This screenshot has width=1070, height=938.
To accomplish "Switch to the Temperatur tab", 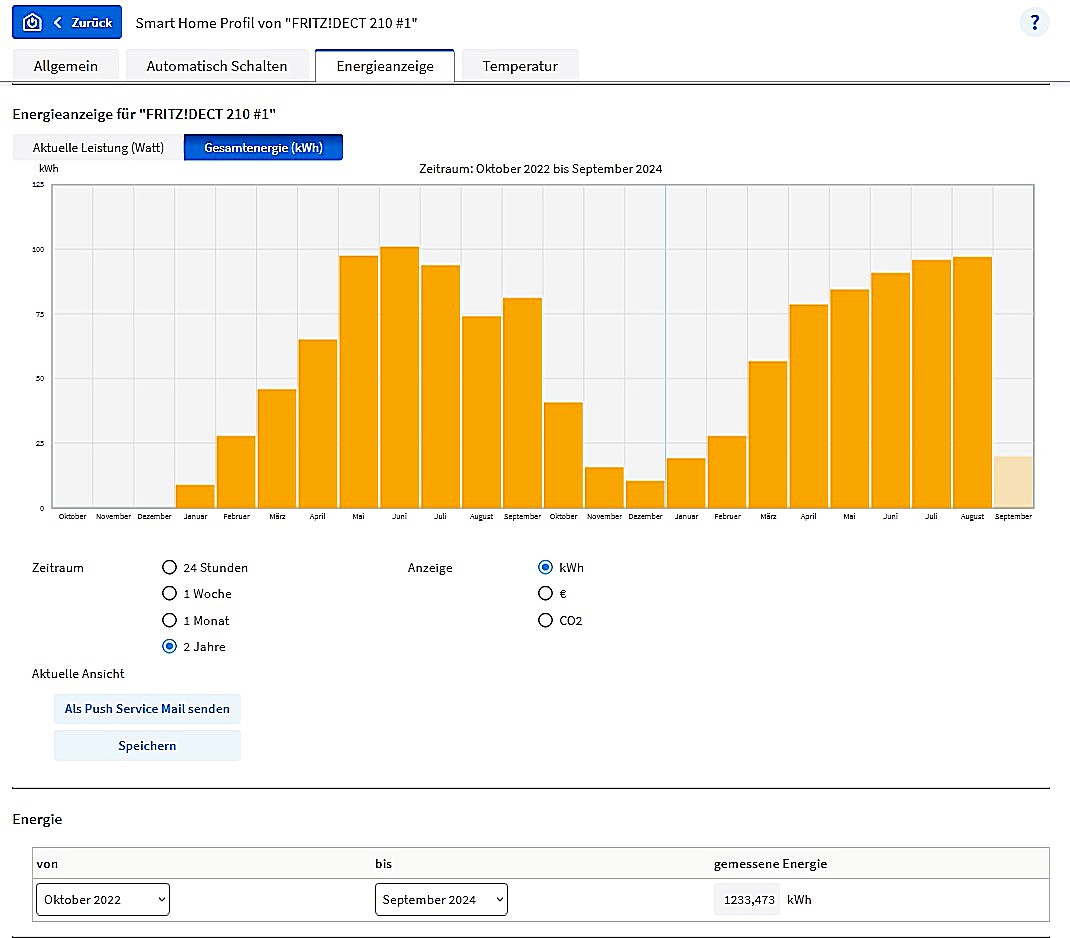I will coord(520,66).
